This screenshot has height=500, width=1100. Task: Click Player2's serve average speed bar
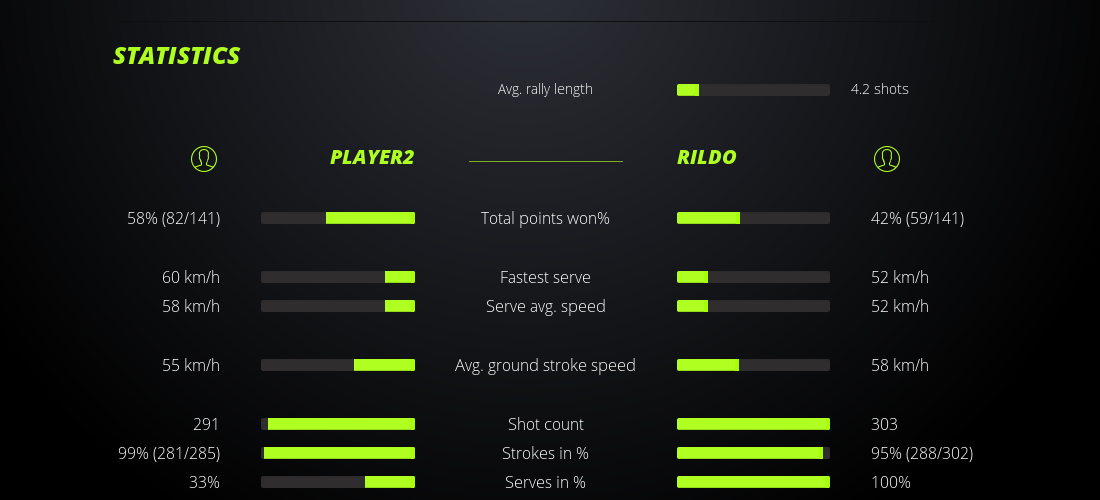tap(338, 306)
